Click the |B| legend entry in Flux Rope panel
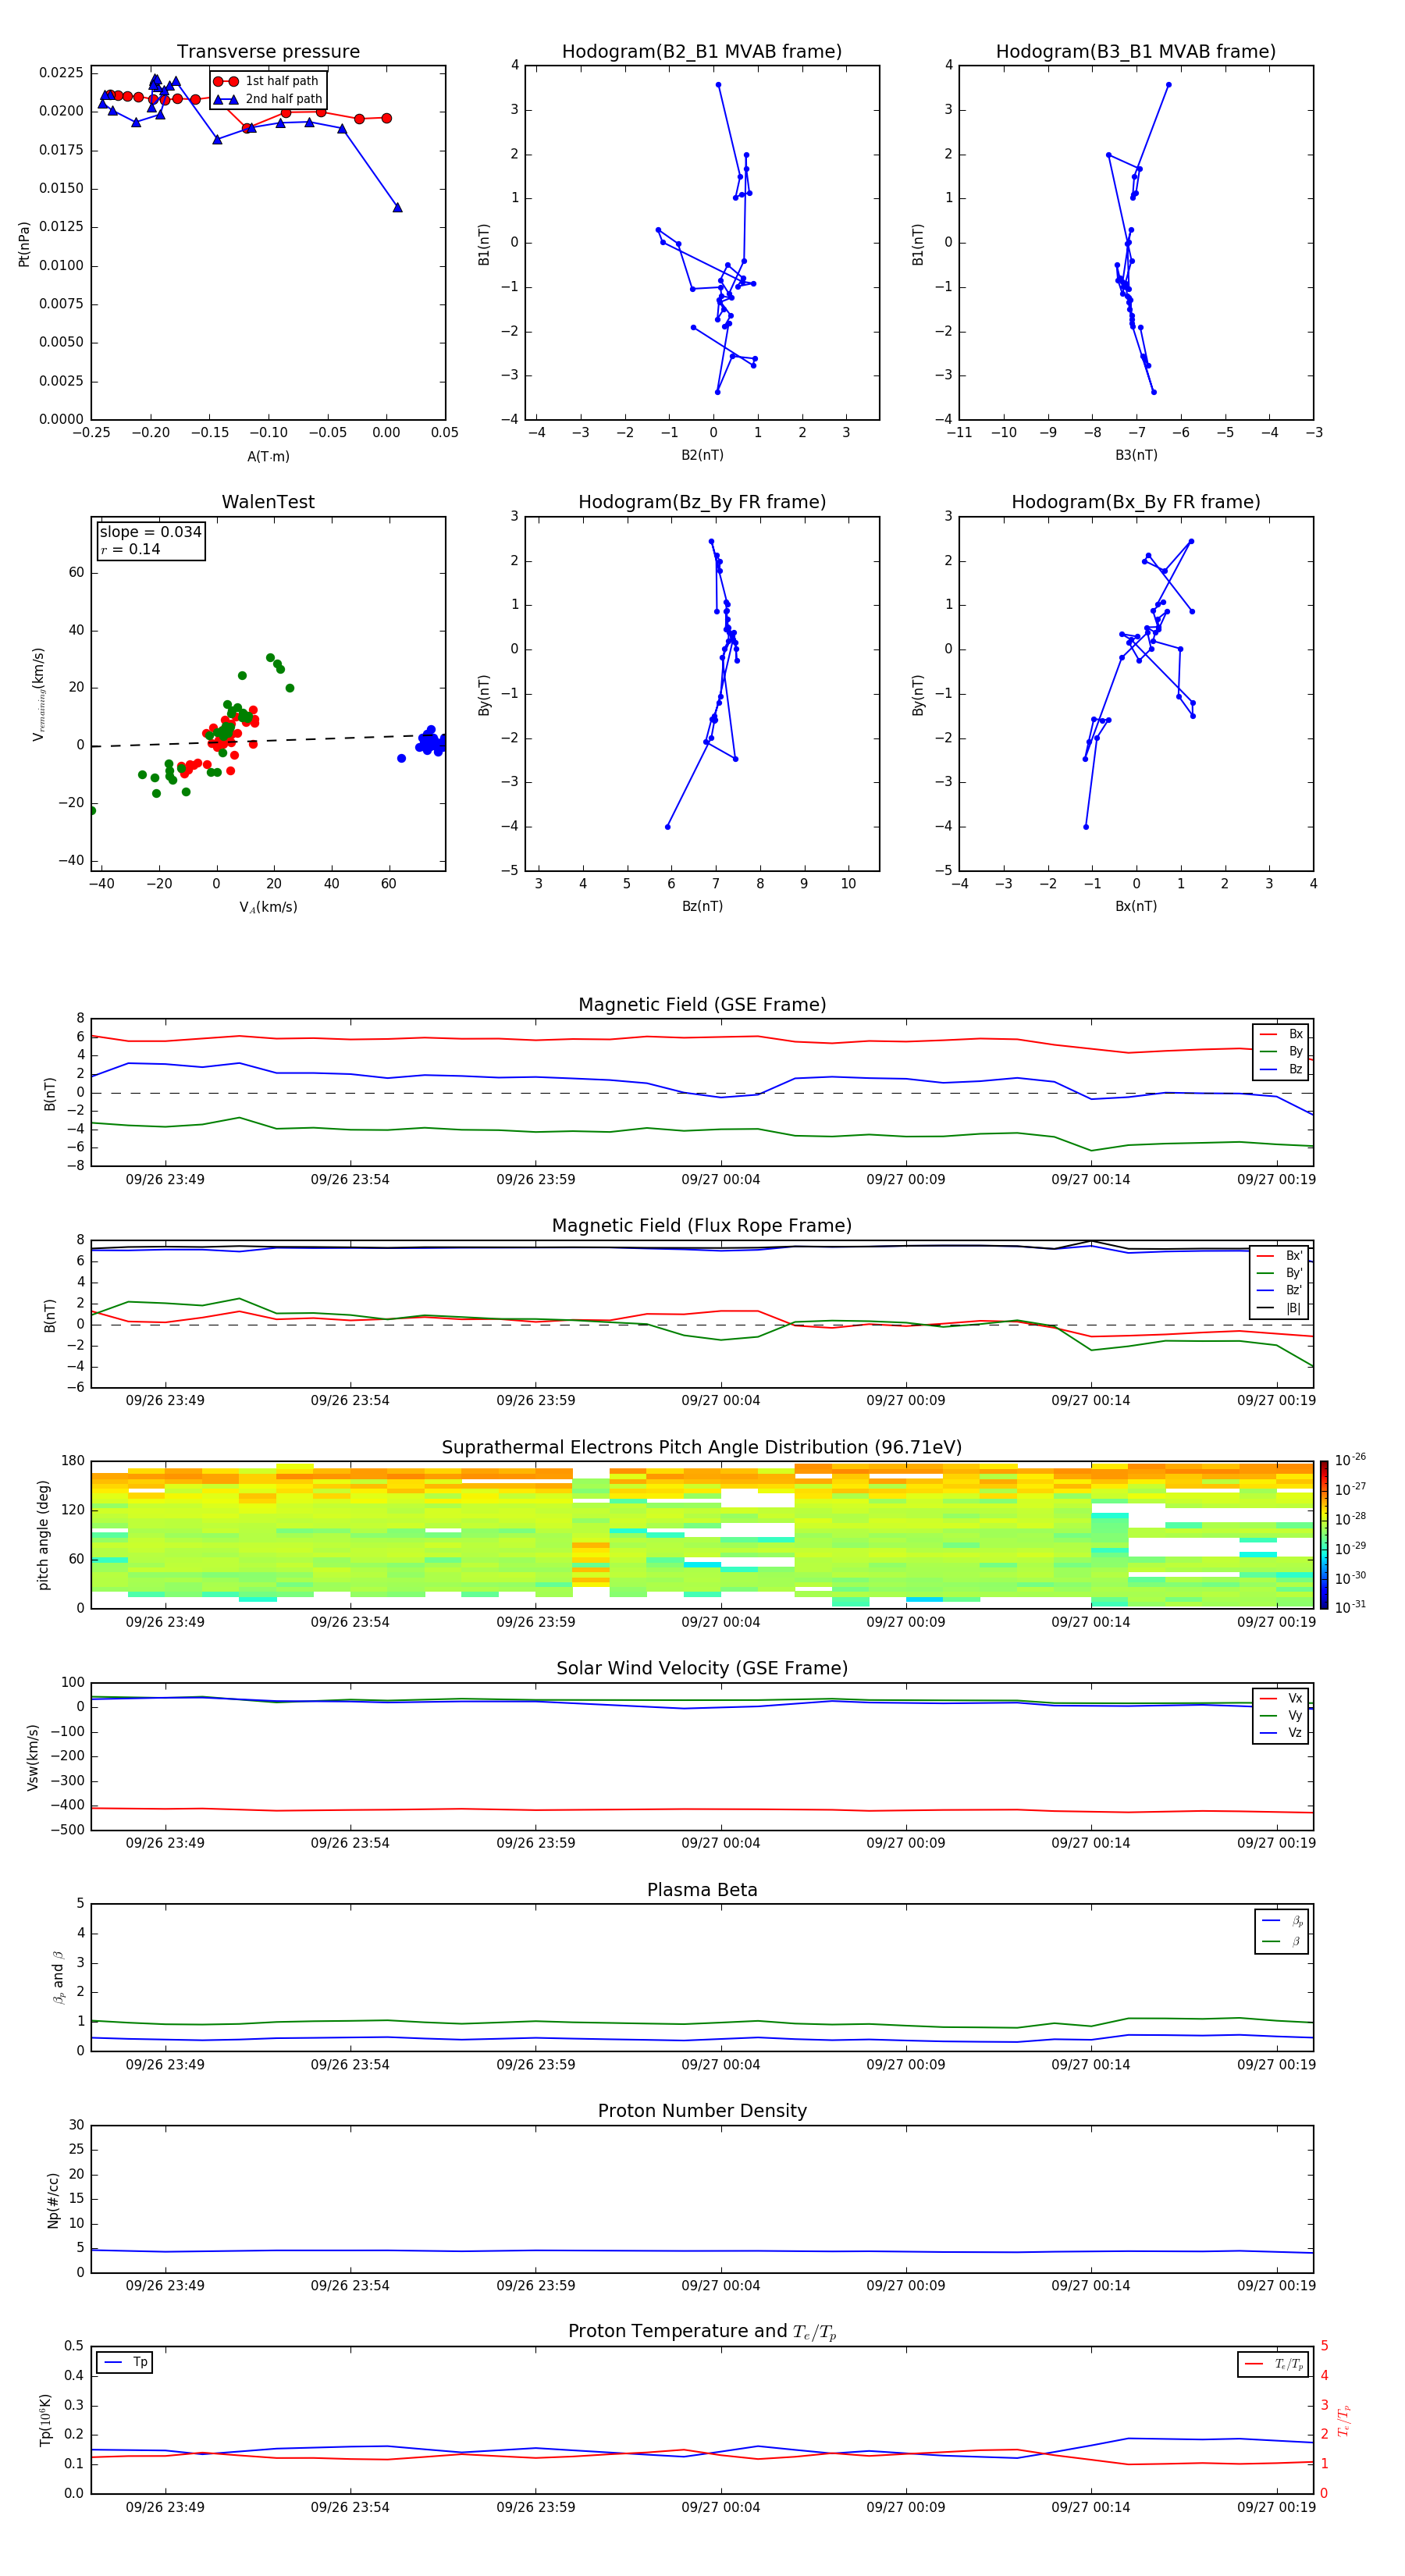This screenshot has width=1405, height=2576. (x=1280, y=1308)
